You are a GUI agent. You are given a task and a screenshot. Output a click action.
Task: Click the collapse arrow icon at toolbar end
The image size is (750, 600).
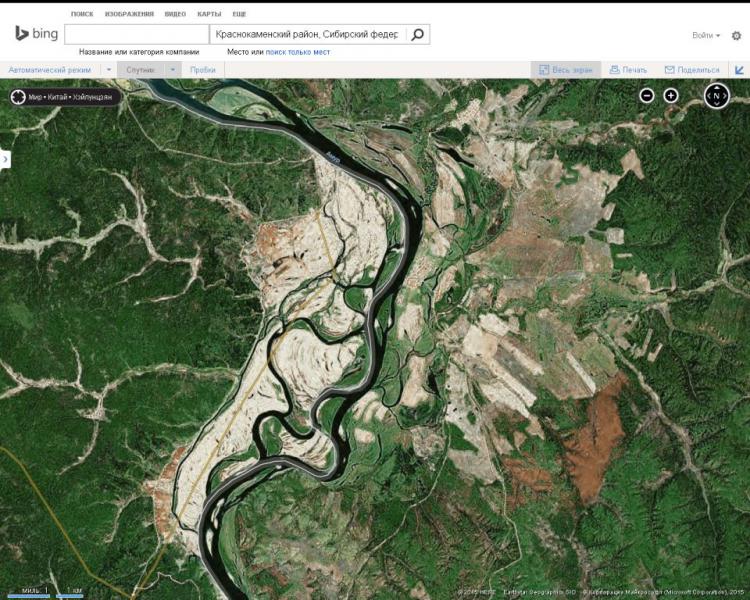click(x=739, y=70)
